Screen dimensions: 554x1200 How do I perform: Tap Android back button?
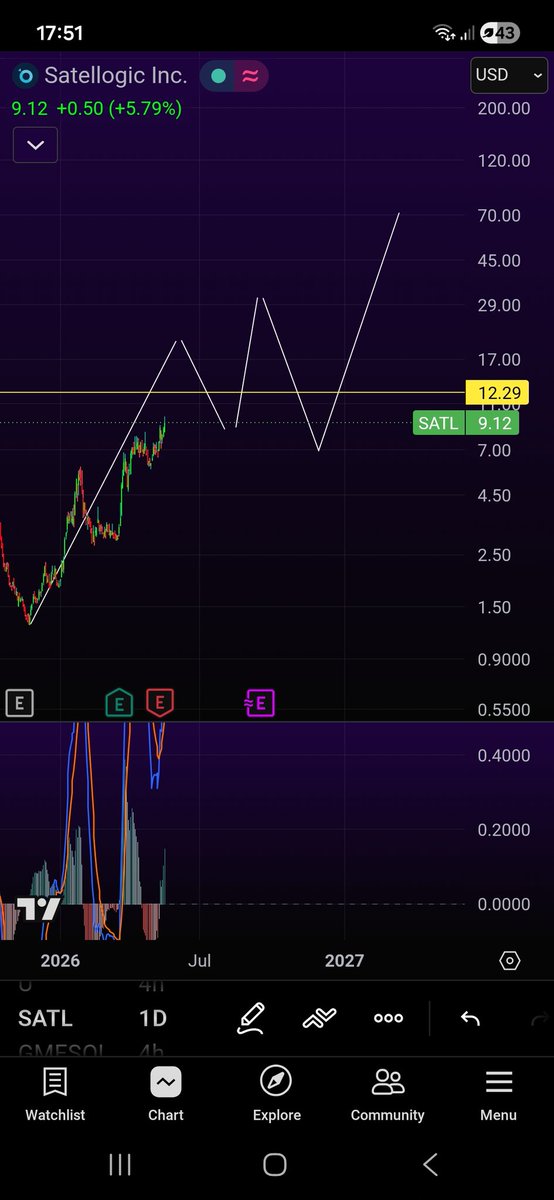click(431, 1164)
